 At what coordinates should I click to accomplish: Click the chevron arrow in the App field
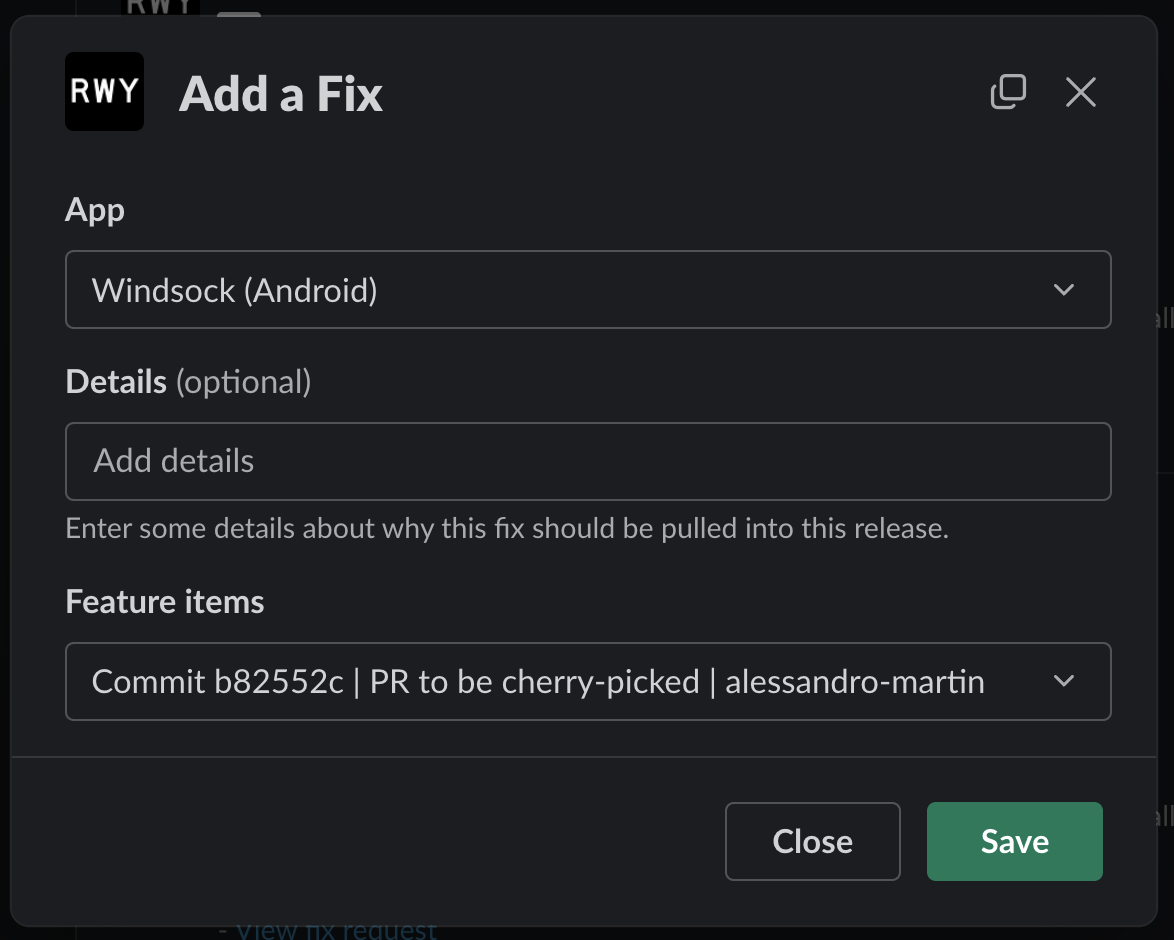tap(1064, 290)
